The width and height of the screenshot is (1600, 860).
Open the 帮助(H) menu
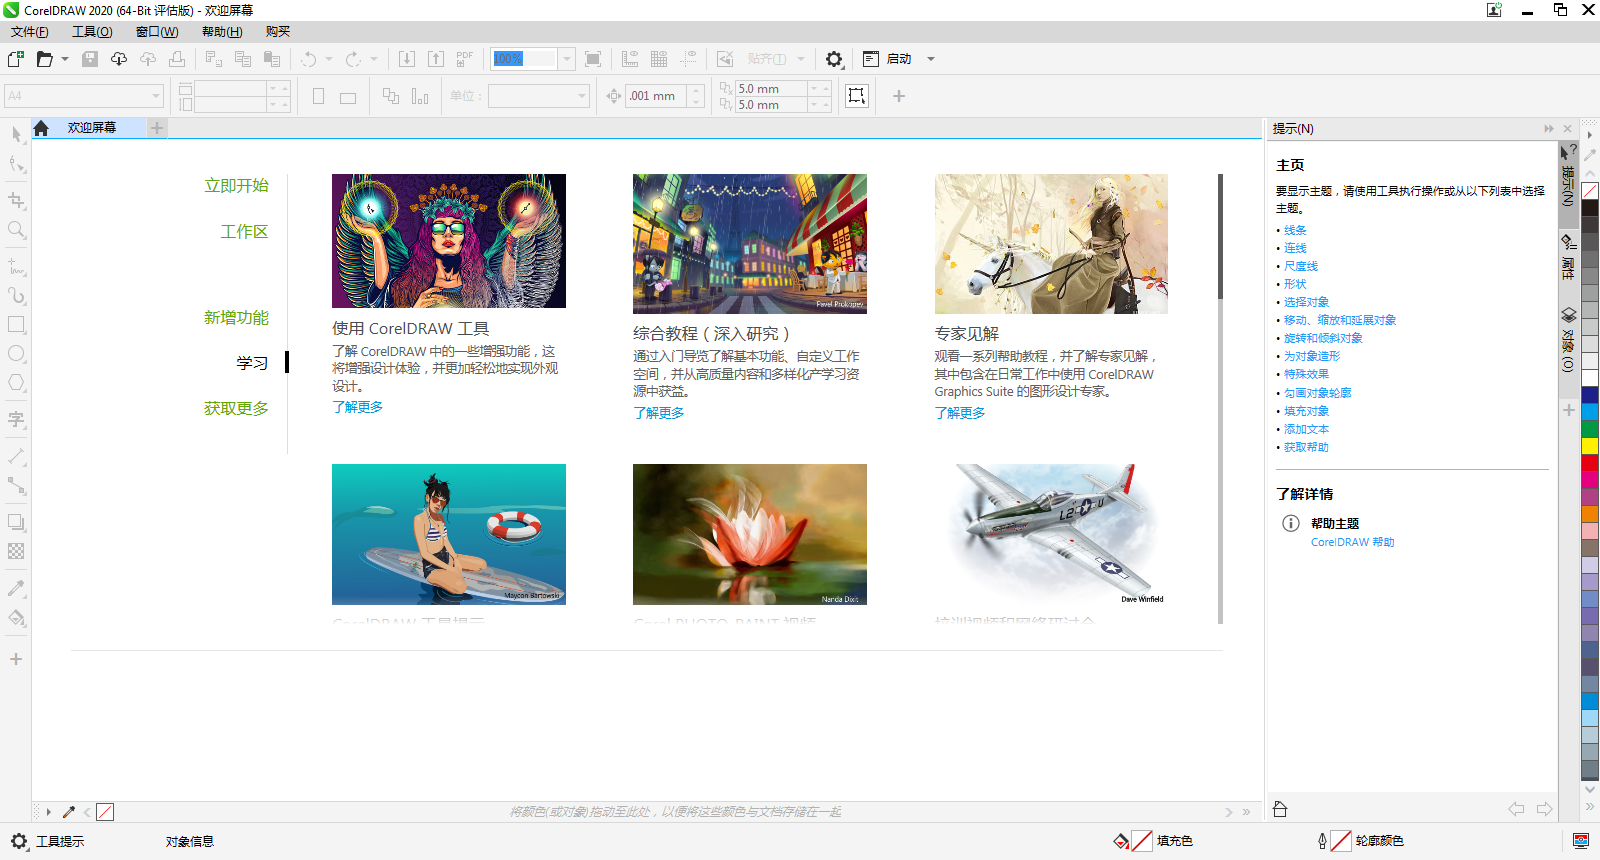[x=221, y=32]
